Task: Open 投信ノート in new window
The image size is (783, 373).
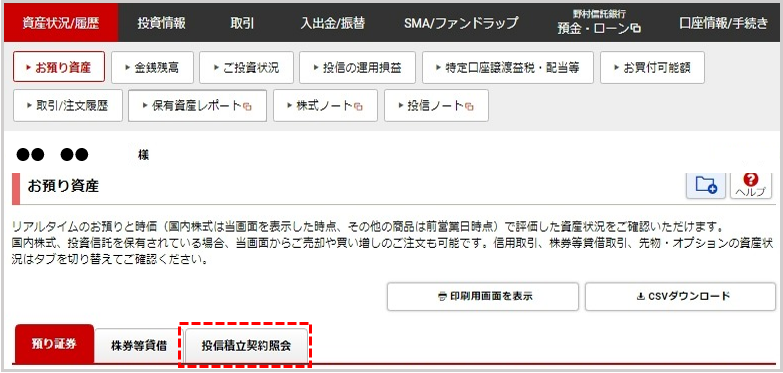Action: point(436,105)
